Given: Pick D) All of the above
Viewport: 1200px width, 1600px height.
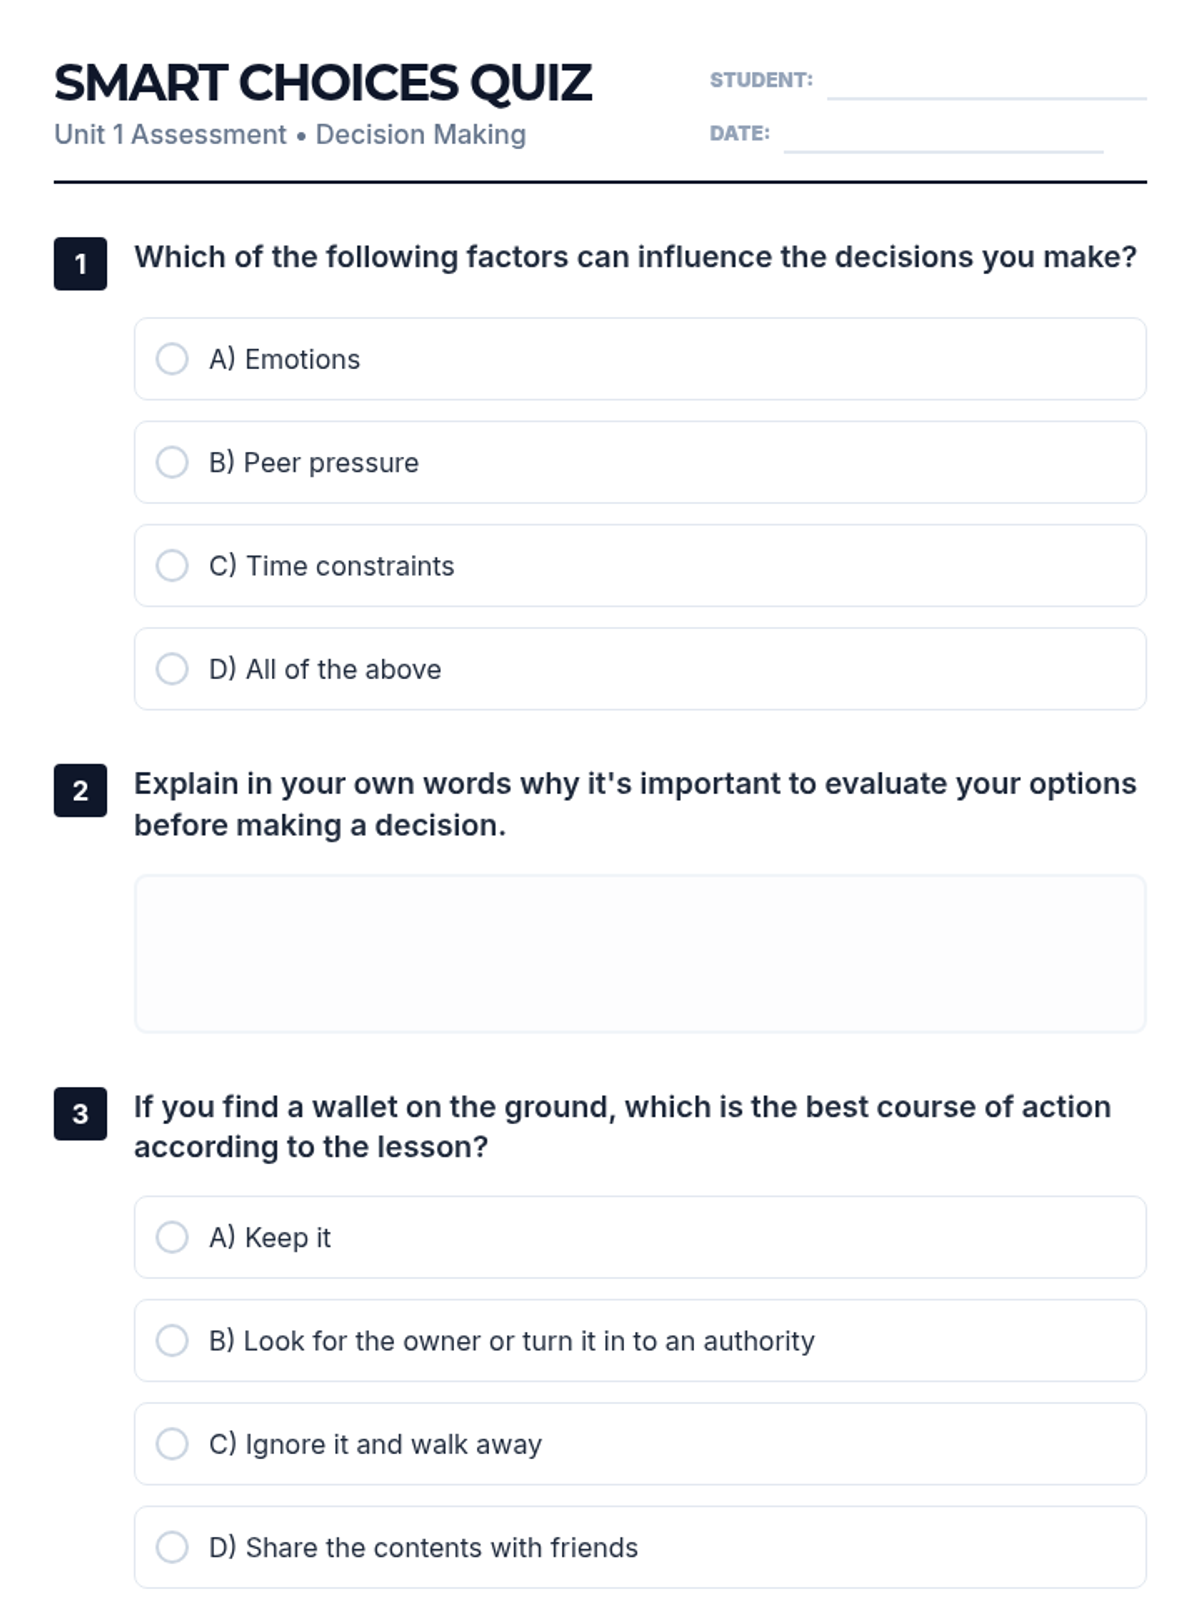Looking at the screenshot, I should (172, 669).
